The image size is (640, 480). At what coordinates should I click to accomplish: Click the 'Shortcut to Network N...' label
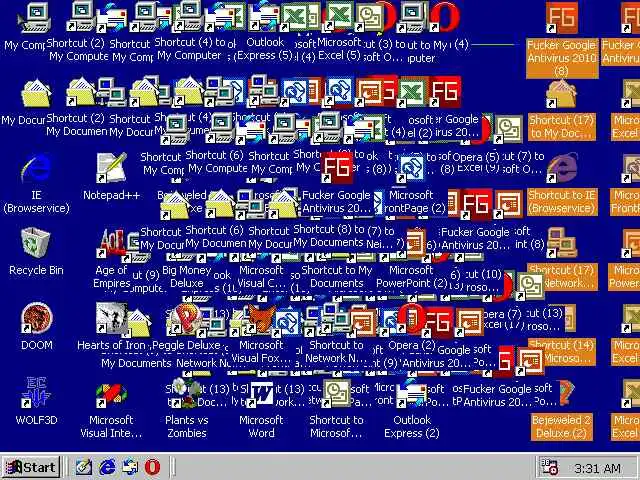336,352
